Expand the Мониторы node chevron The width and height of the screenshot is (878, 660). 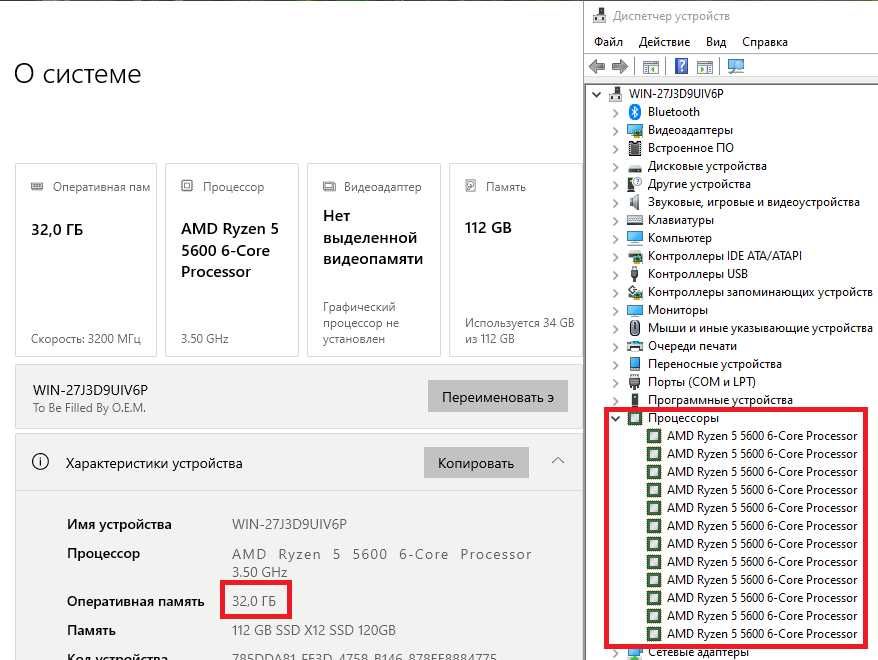click(615, 310)
